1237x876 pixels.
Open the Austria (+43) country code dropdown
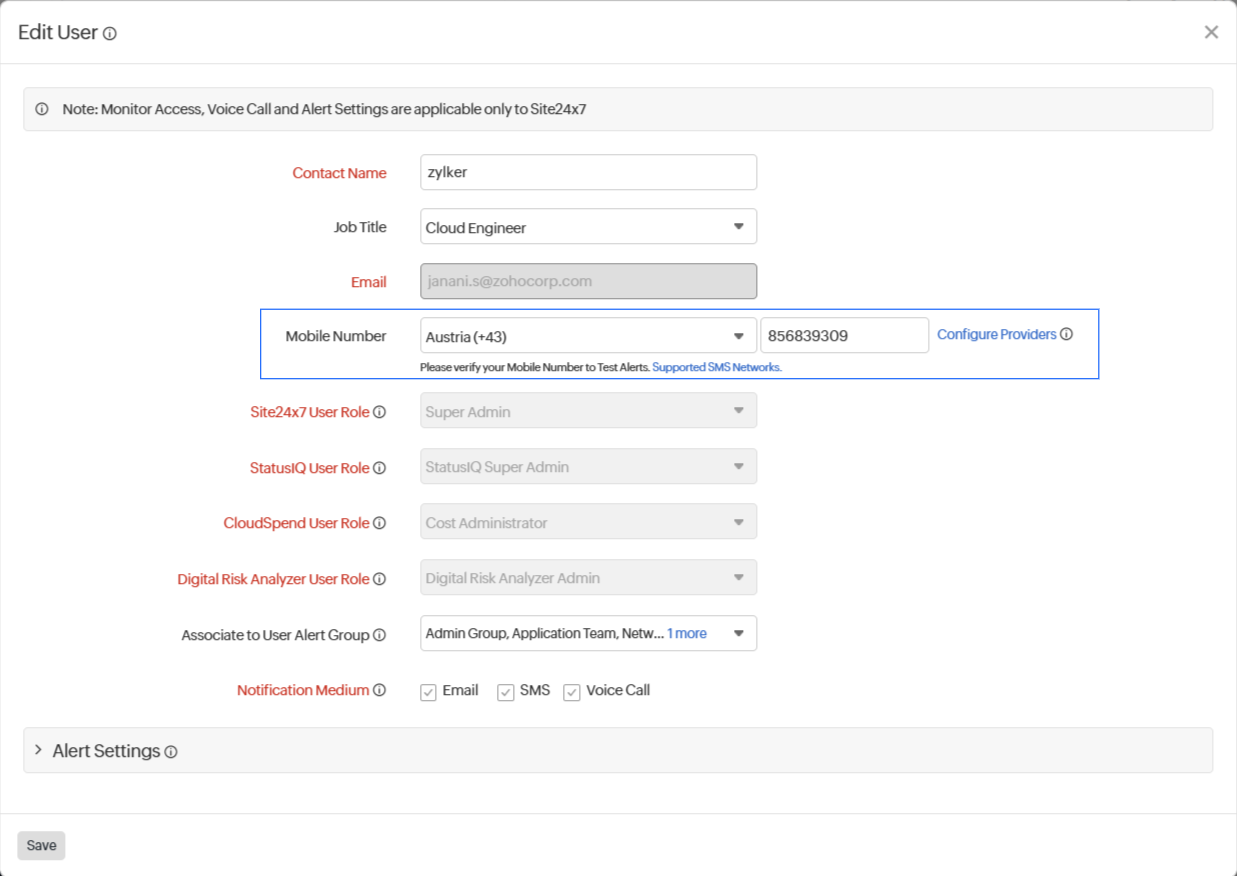(x=588, y=337)
